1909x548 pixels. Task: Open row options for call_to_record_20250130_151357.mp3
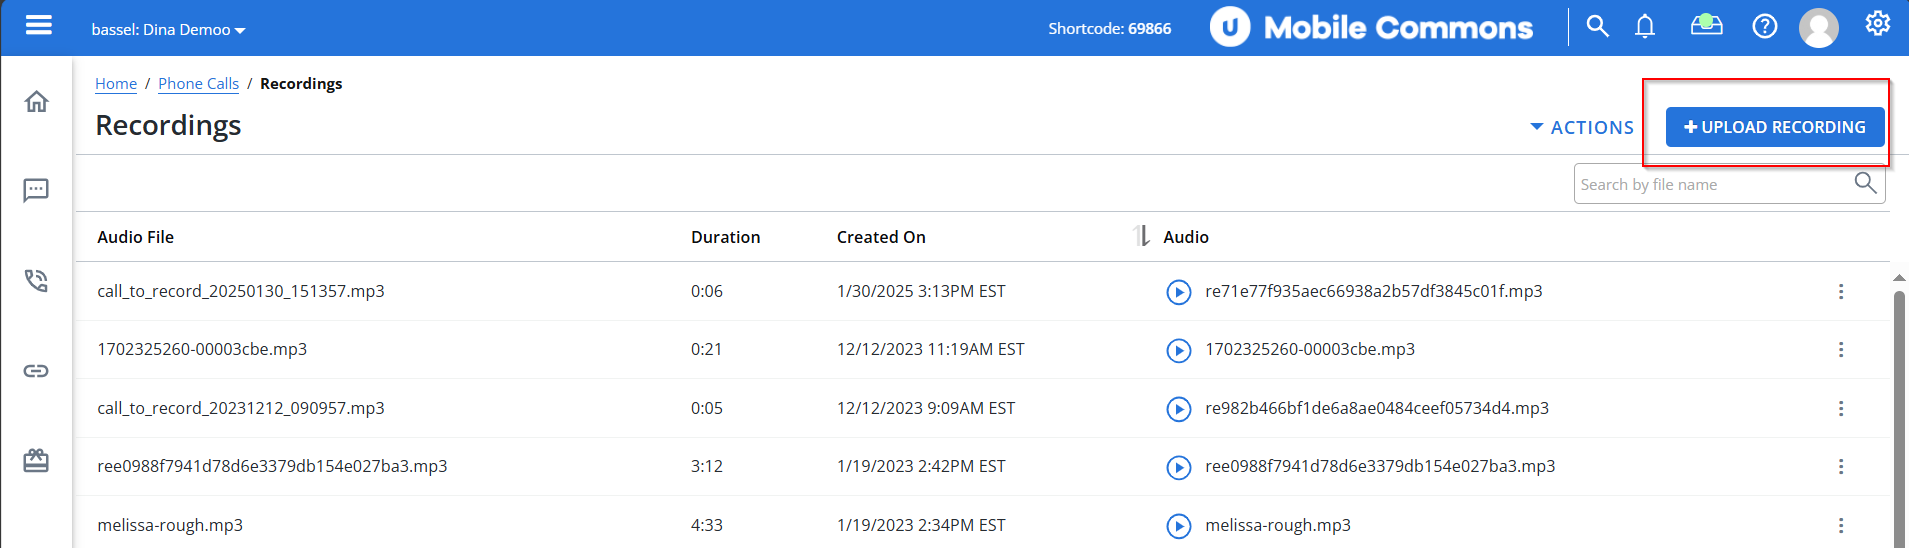[1840, 292]
